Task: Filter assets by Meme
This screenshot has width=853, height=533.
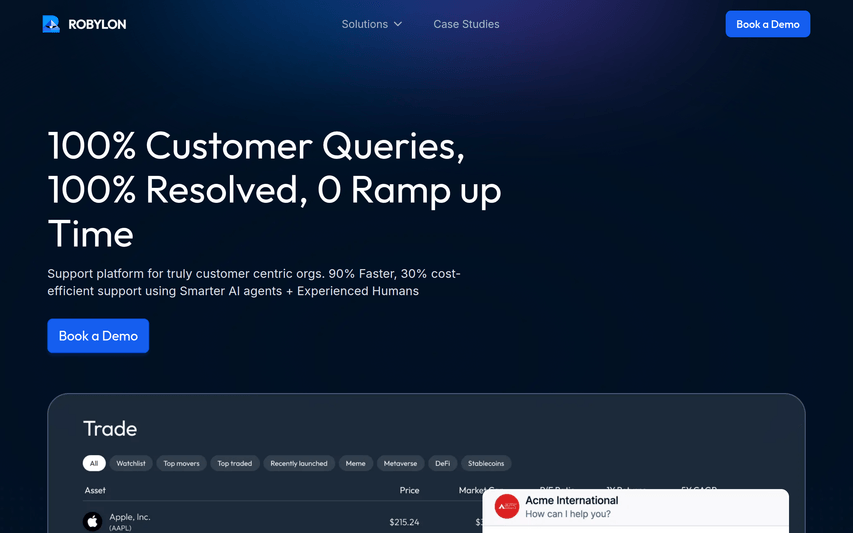Action: tap(355, 464)
